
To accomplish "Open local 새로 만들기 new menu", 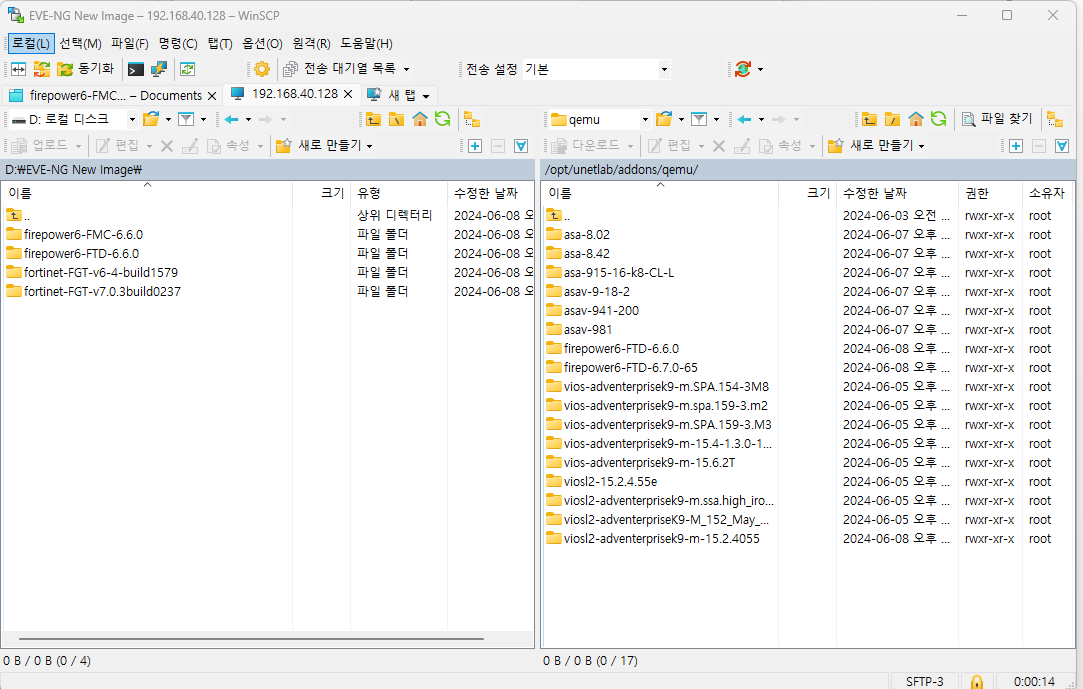I will (x=325, y=146).
